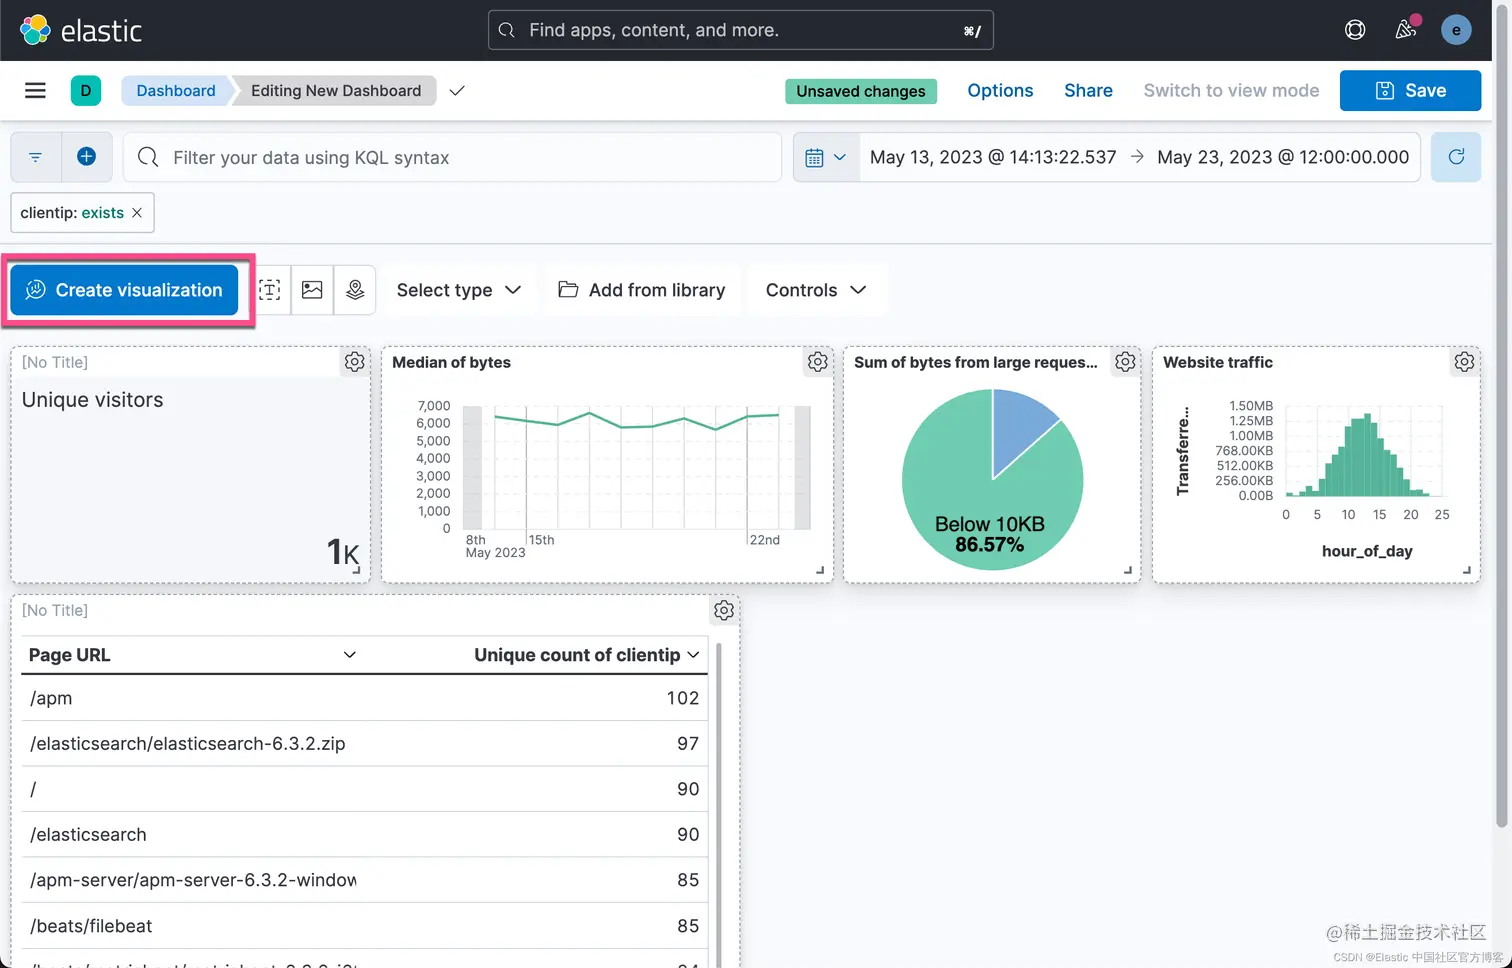
Task: Grab resize handle of Median of bytes panel
Action: 820,570
